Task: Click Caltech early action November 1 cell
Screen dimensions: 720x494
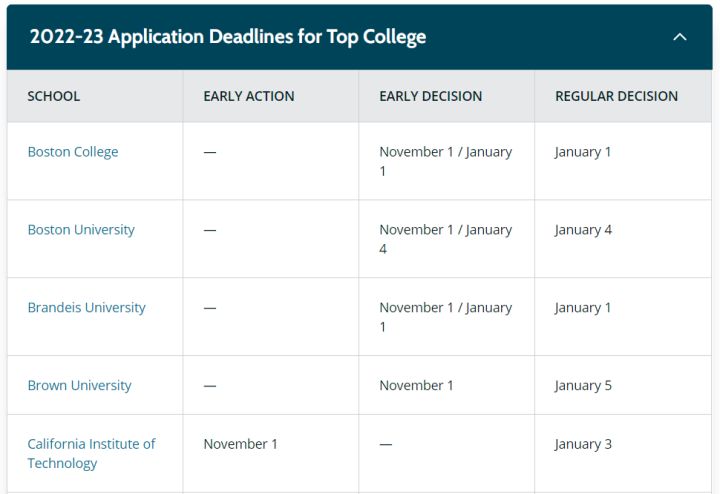Action: (240, 444)
